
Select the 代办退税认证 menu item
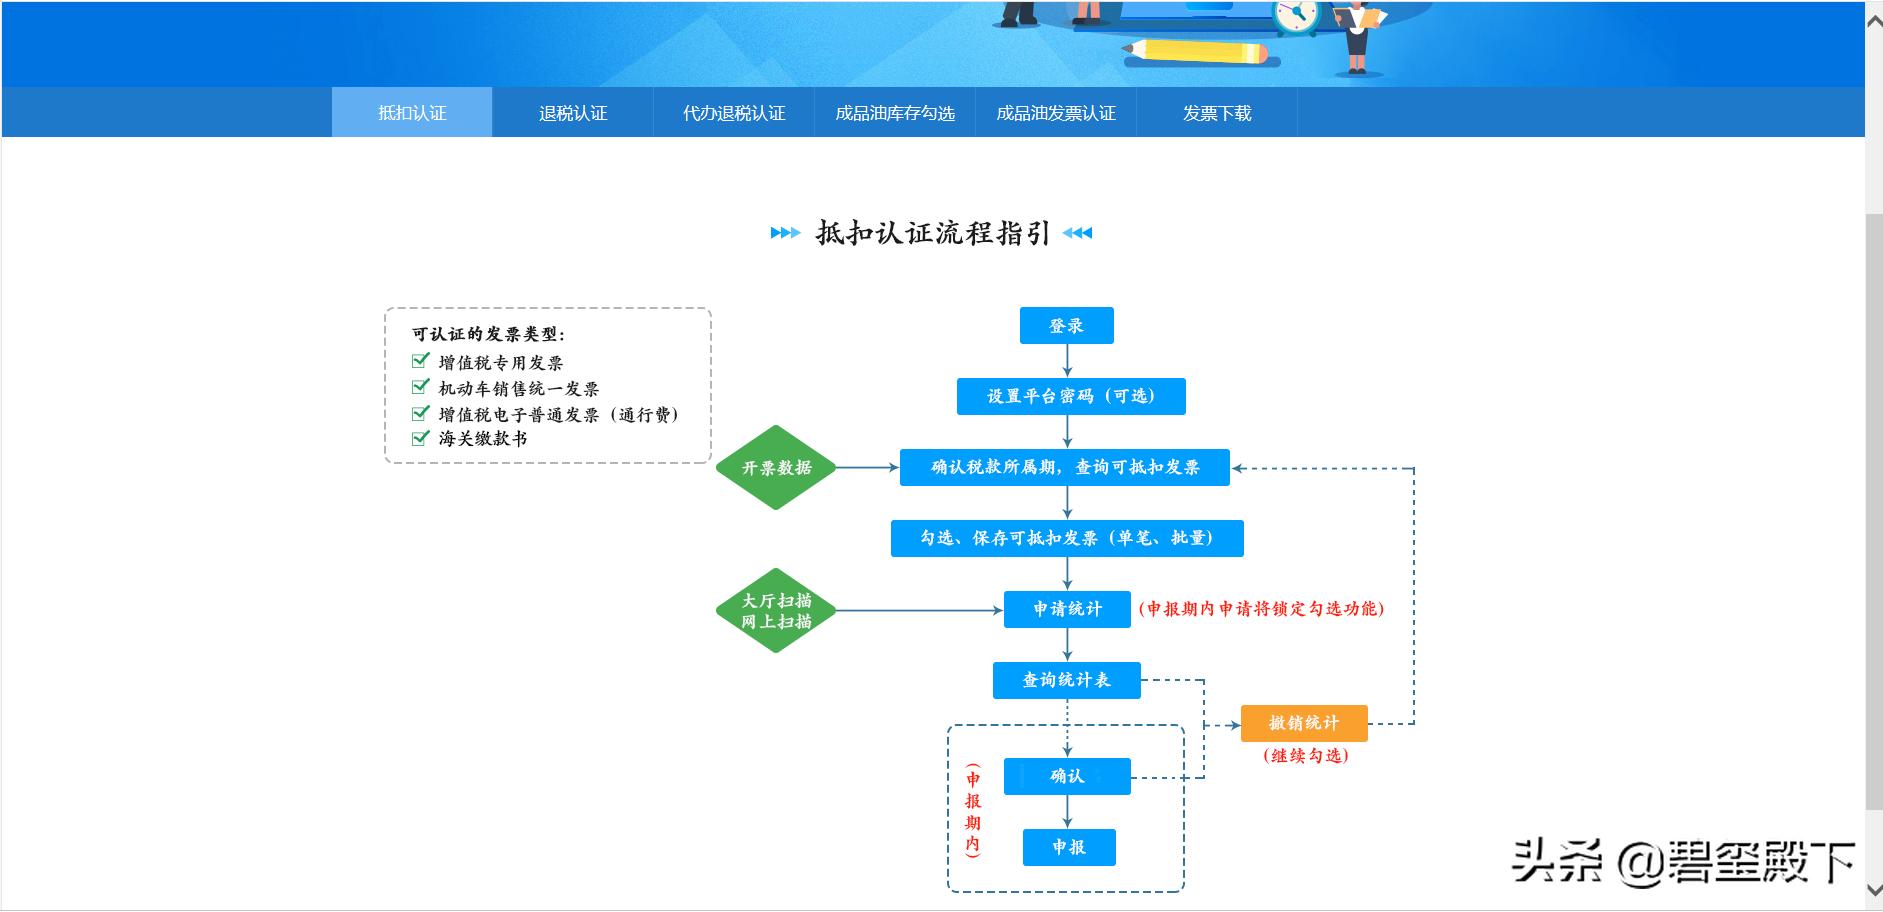click(x=733, y=112)
